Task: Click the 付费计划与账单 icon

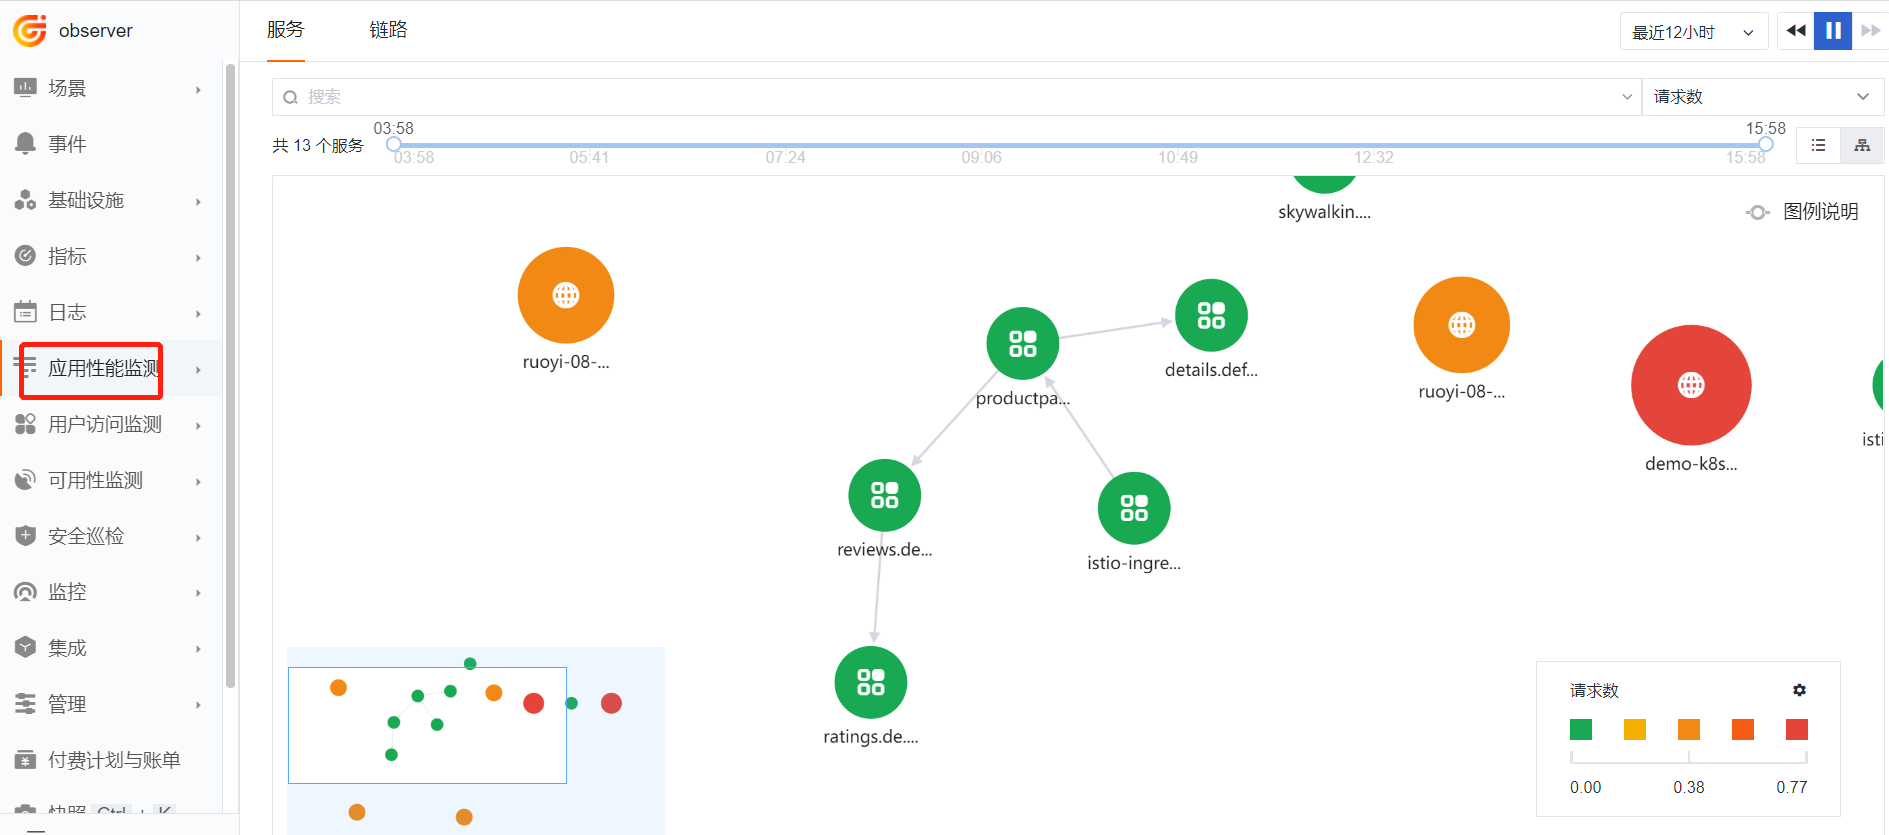Action: 26,760
